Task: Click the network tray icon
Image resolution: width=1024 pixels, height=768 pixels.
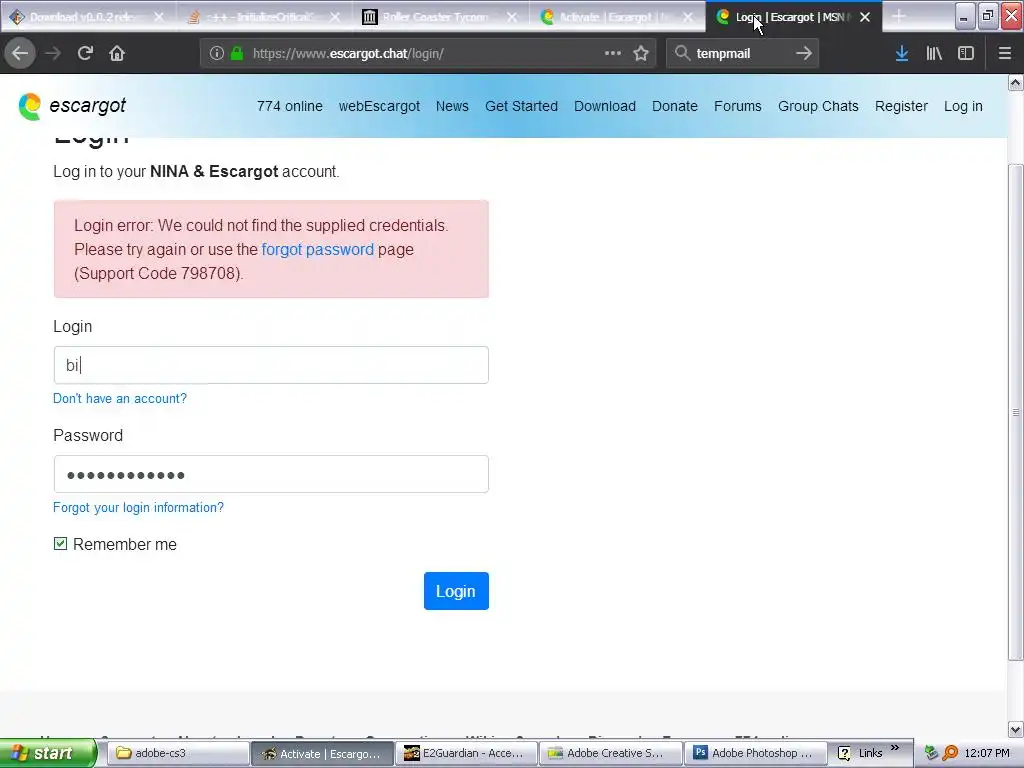Action: [x=932, y=753]
